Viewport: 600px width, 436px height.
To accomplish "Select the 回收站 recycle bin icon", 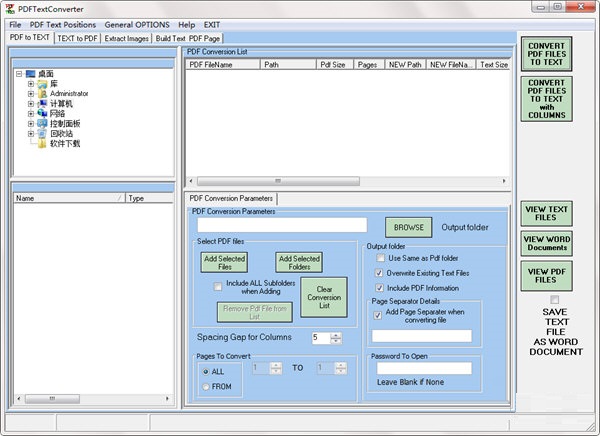I will pyautogui.click(x=42, y=134).
